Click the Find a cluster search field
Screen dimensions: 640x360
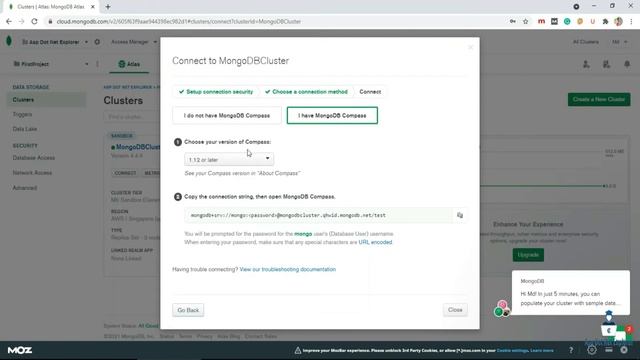(x=131, y=117)
